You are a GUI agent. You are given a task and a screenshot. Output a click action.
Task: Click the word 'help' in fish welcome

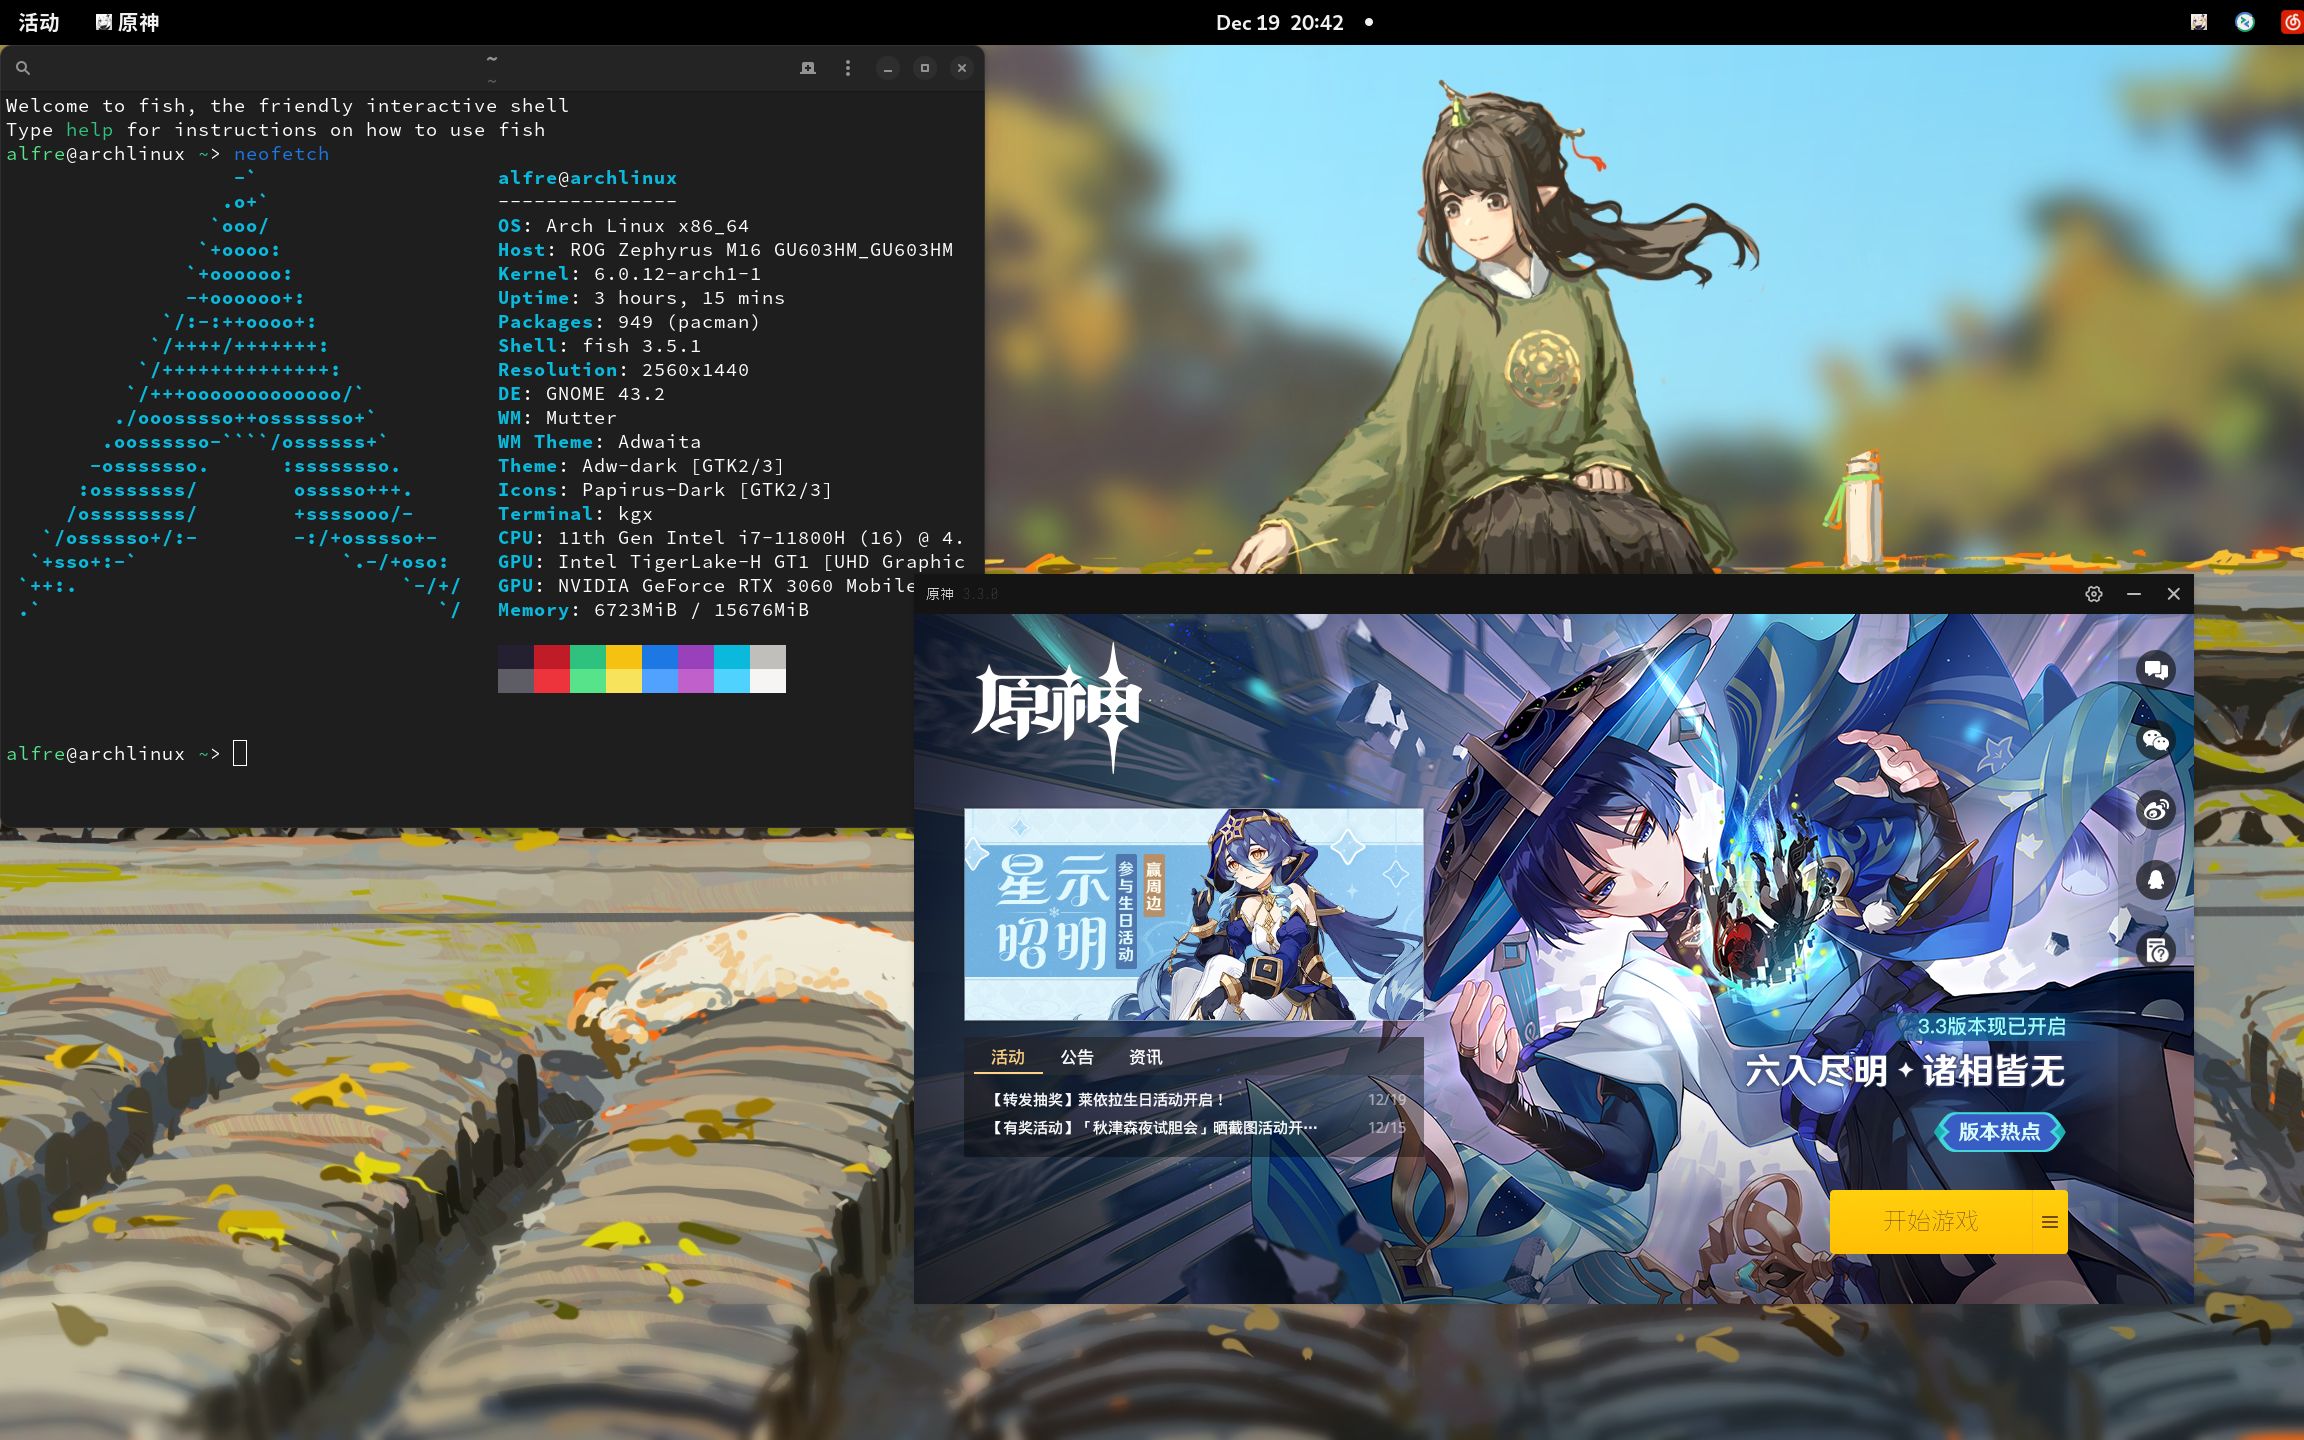pos(90,129)
